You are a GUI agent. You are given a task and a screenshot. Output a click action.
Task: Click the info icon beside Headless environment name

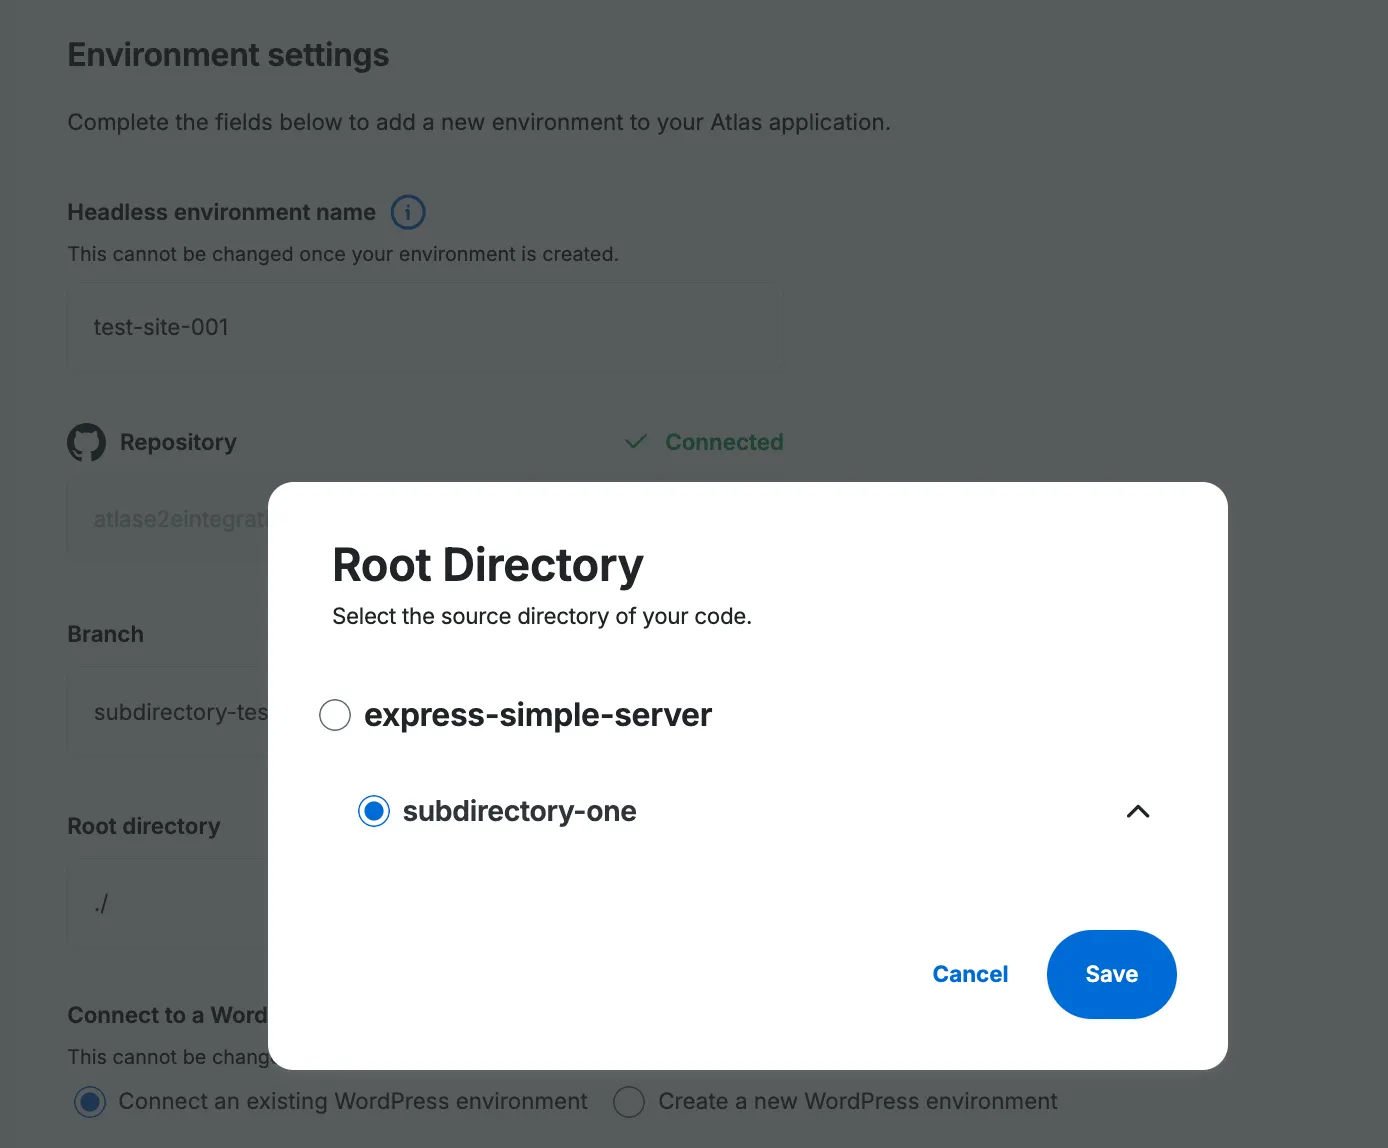pyautogui.click(x=408, y=212)
